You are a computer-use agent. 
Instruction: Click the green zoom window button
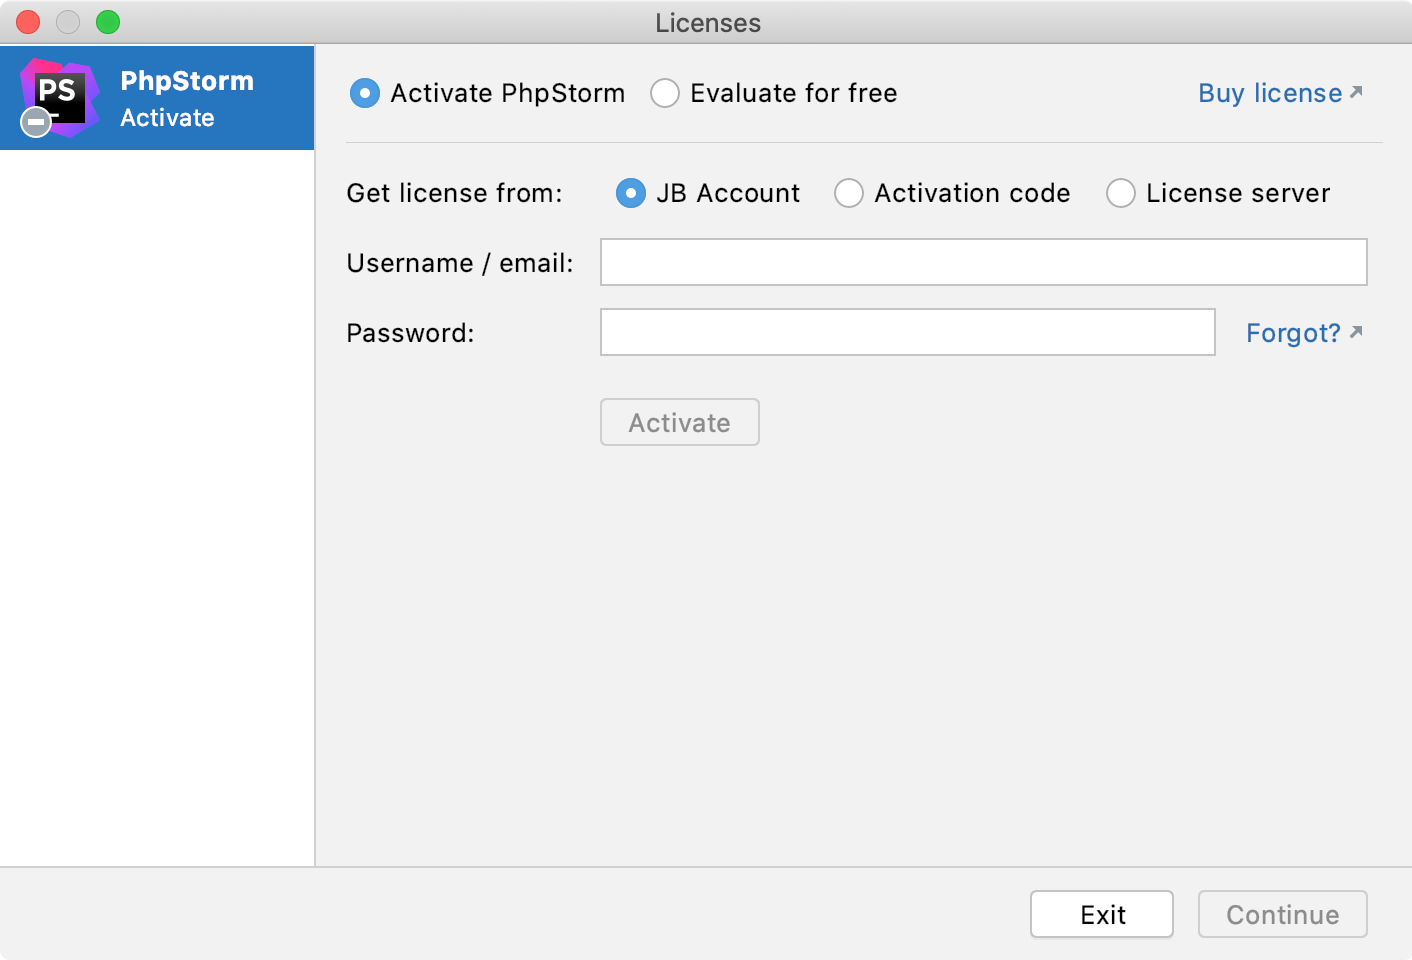coord(108,22)
